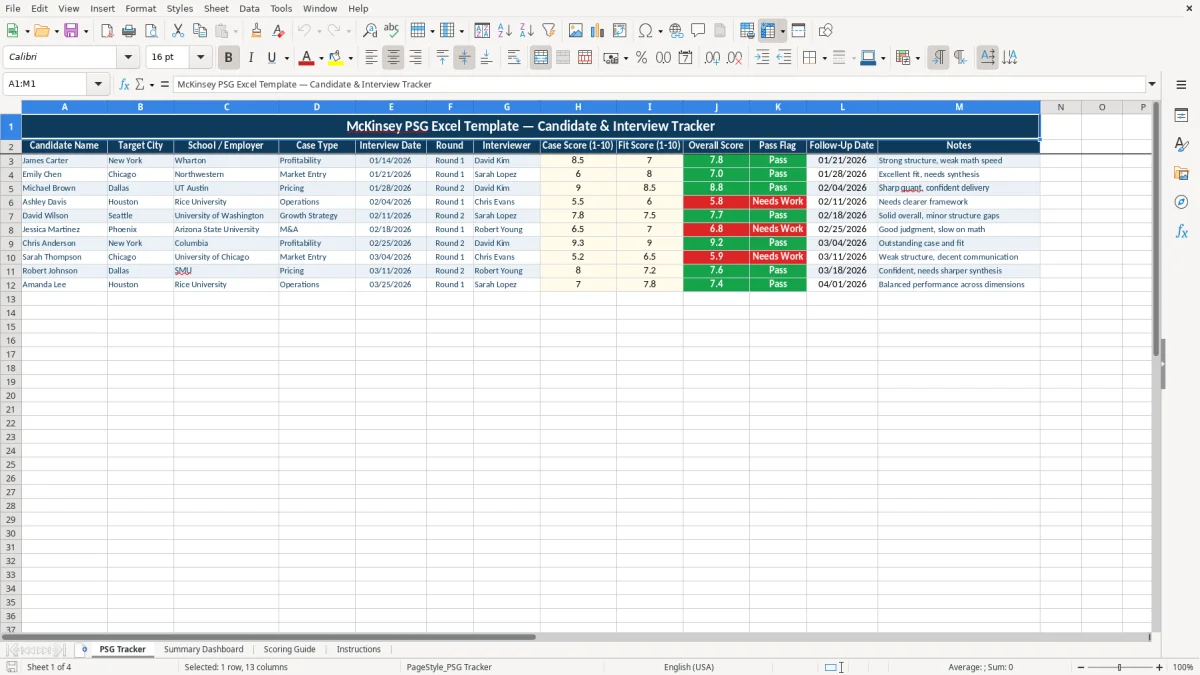Click the Insert Hyperlink icon
Viewport: 1200px width, 675px height.
(676, 31)
